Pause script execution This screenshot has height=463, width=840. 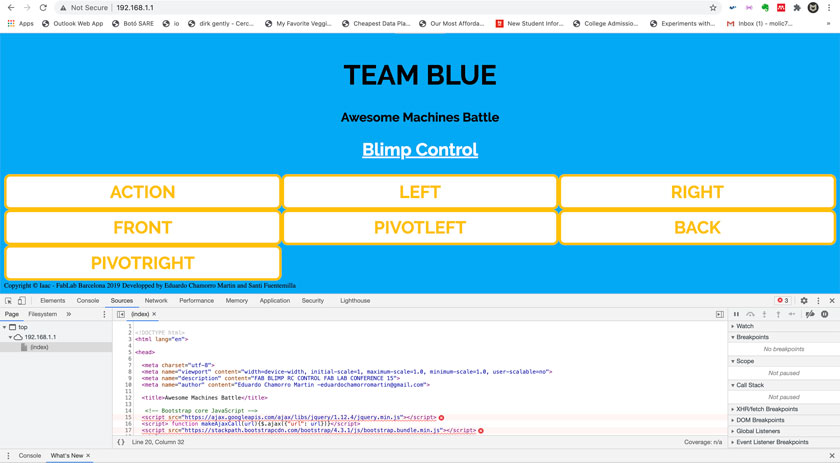pyautogui.click(x=736, y=314)
